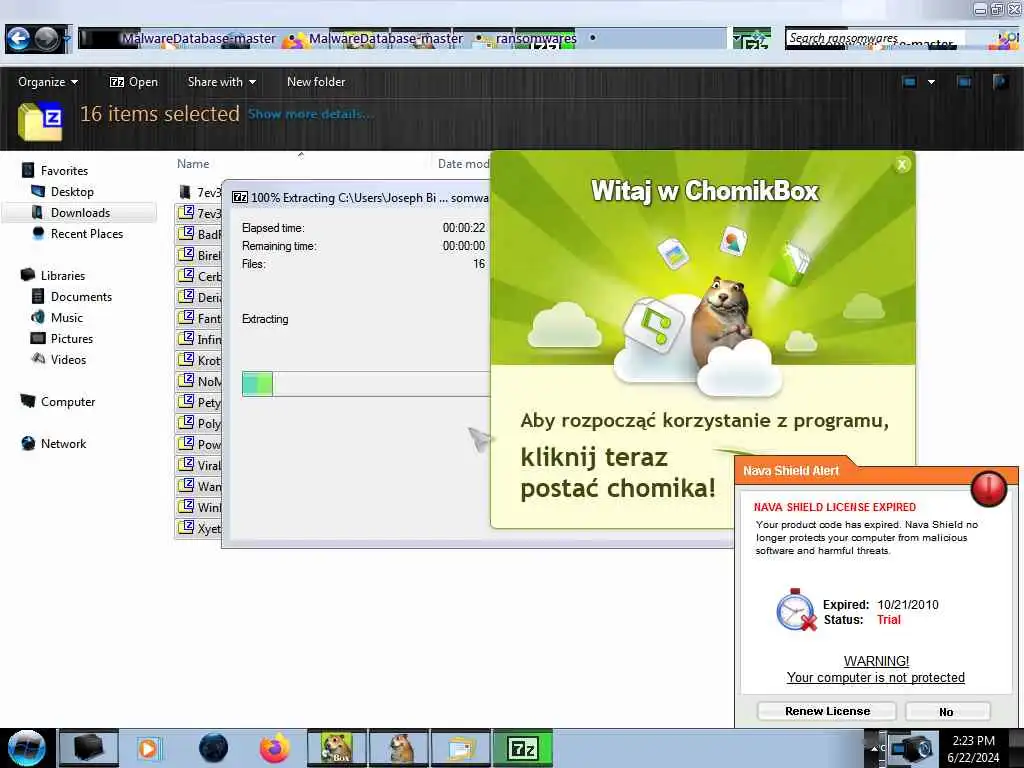Select the Pety archive file icon

186,402
